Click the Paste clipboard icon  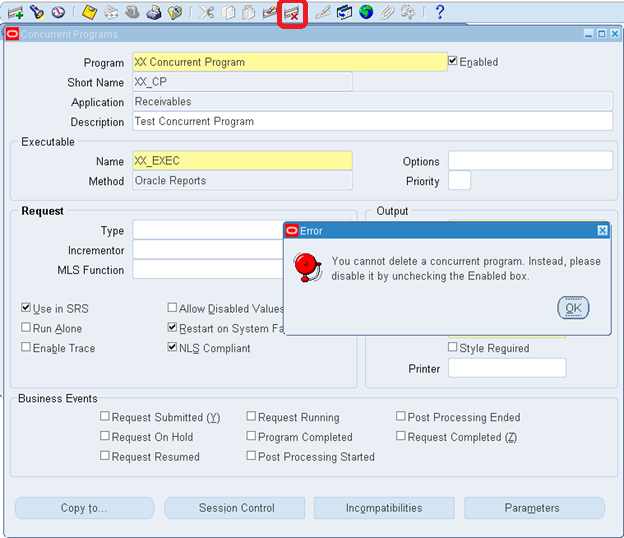click(x=249, y=13)
